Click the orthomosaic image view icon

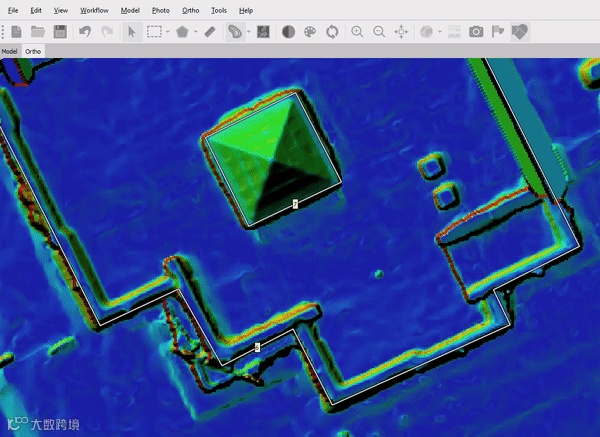(263, 32)
